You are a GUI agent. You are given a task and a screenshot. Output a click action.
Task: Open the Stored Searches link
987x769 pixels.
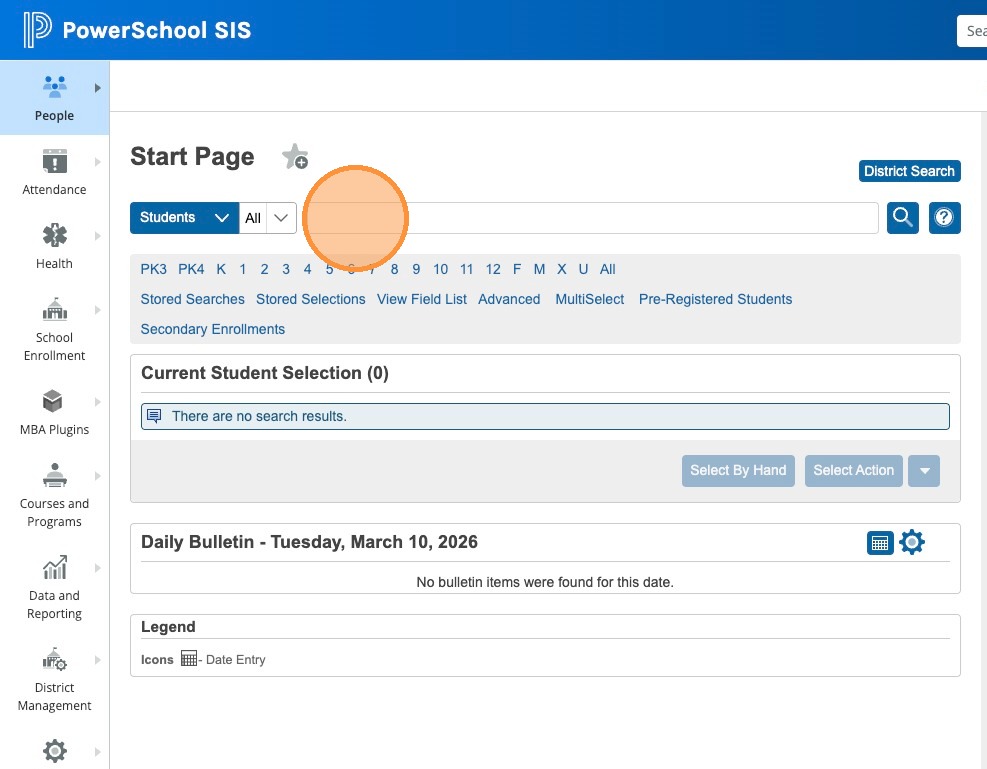coord(192,299)
